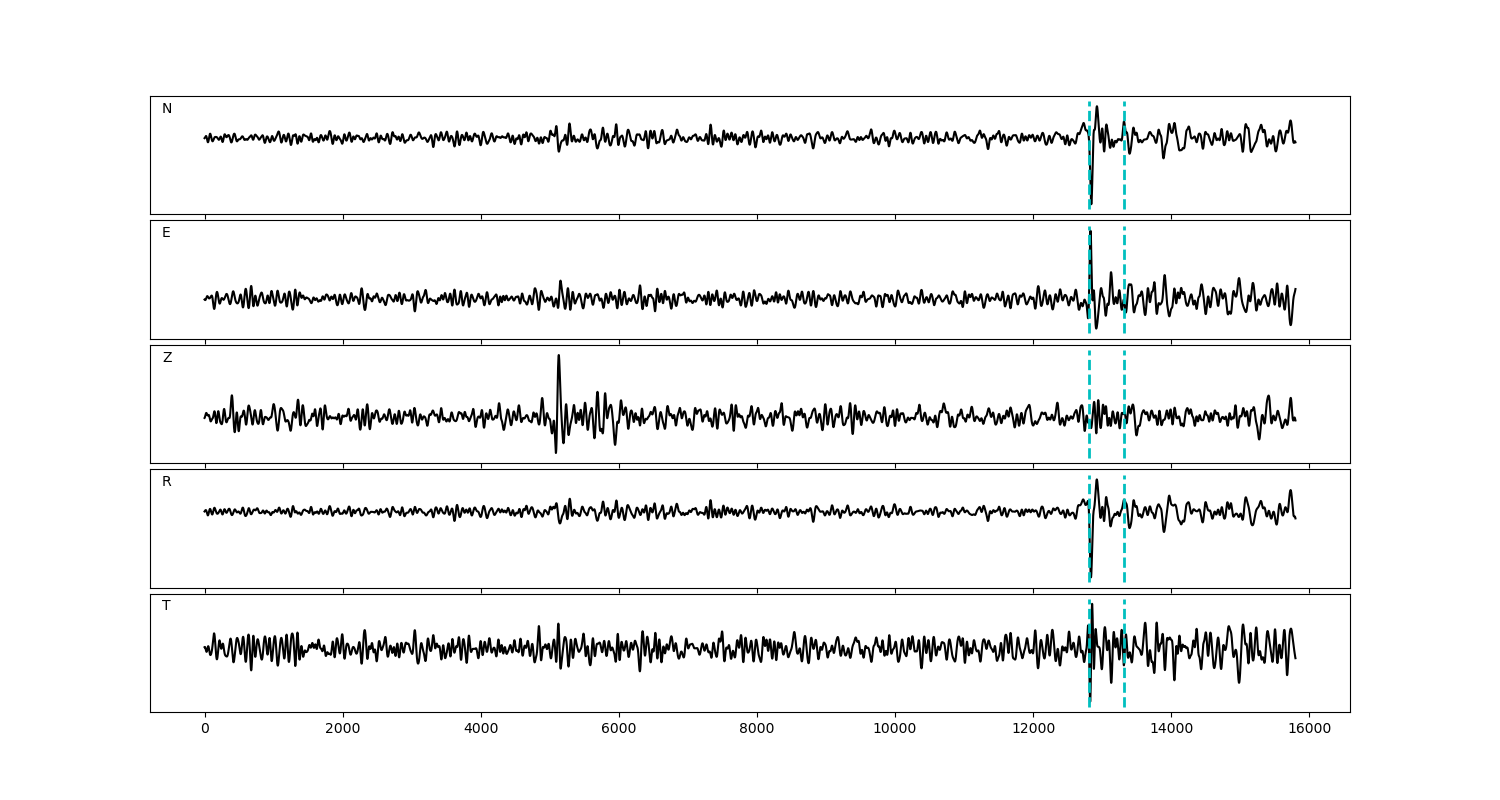This screenshot has height=800, width=1500.
Task: Click the x-axis tick label 6000
Action: [619, 729]
